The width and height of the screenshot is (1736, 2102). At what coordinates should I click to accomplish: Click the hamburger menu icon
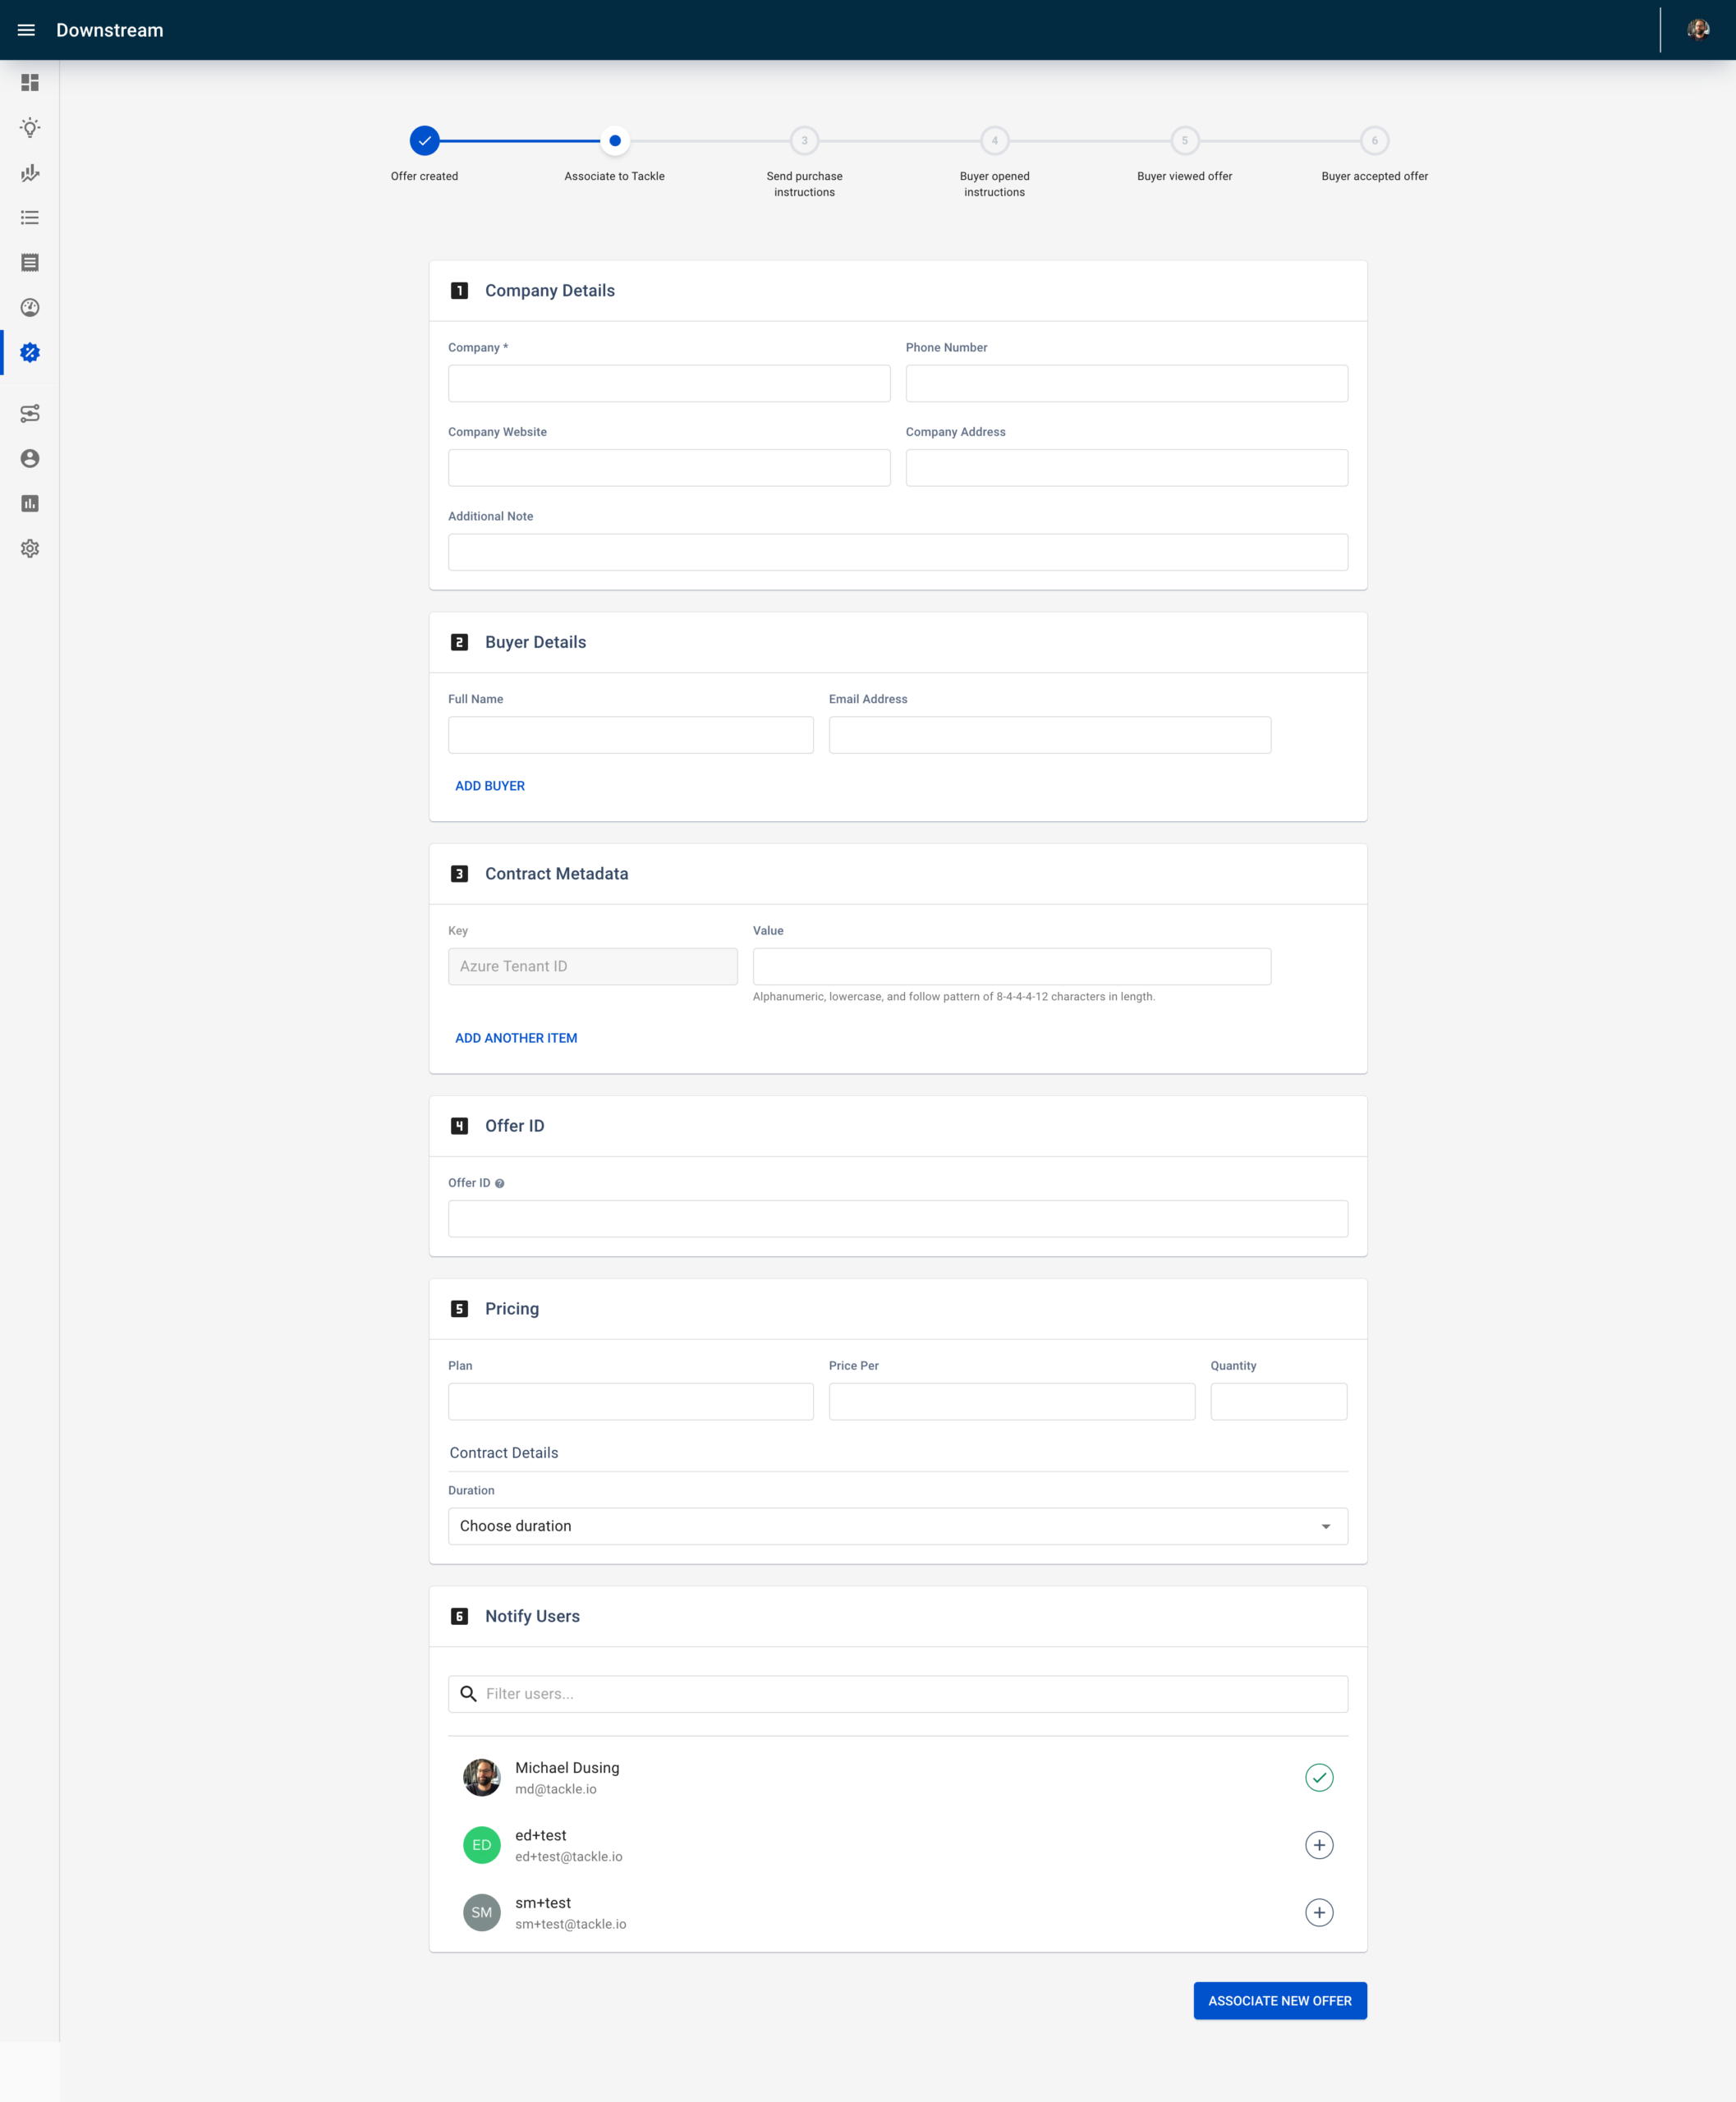[26, 30]
